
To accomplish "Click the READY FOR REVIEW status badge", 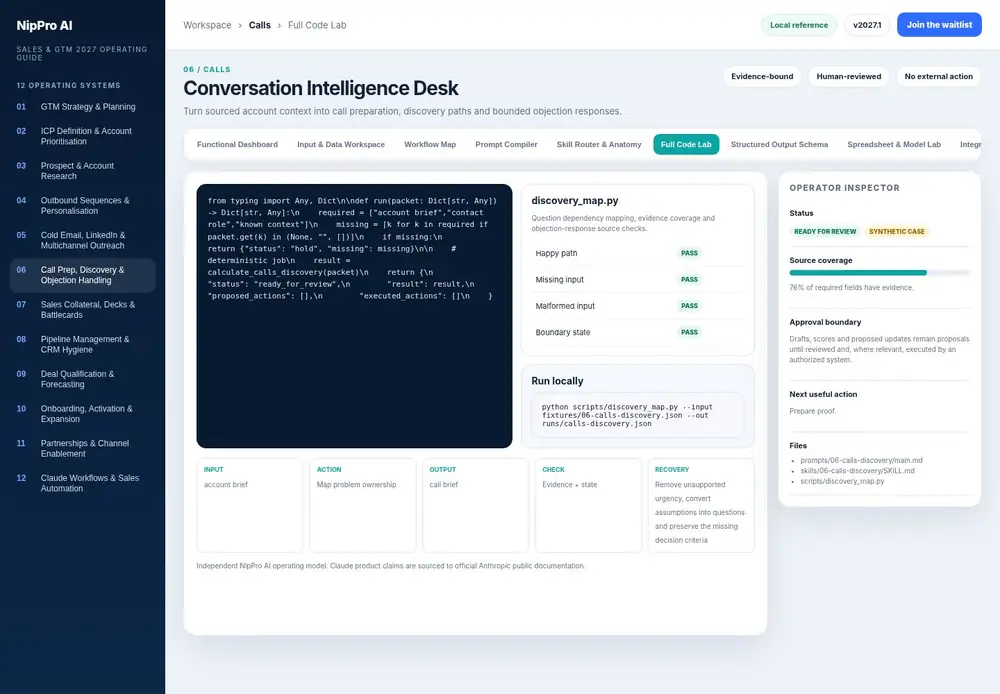I will (825, 232).
